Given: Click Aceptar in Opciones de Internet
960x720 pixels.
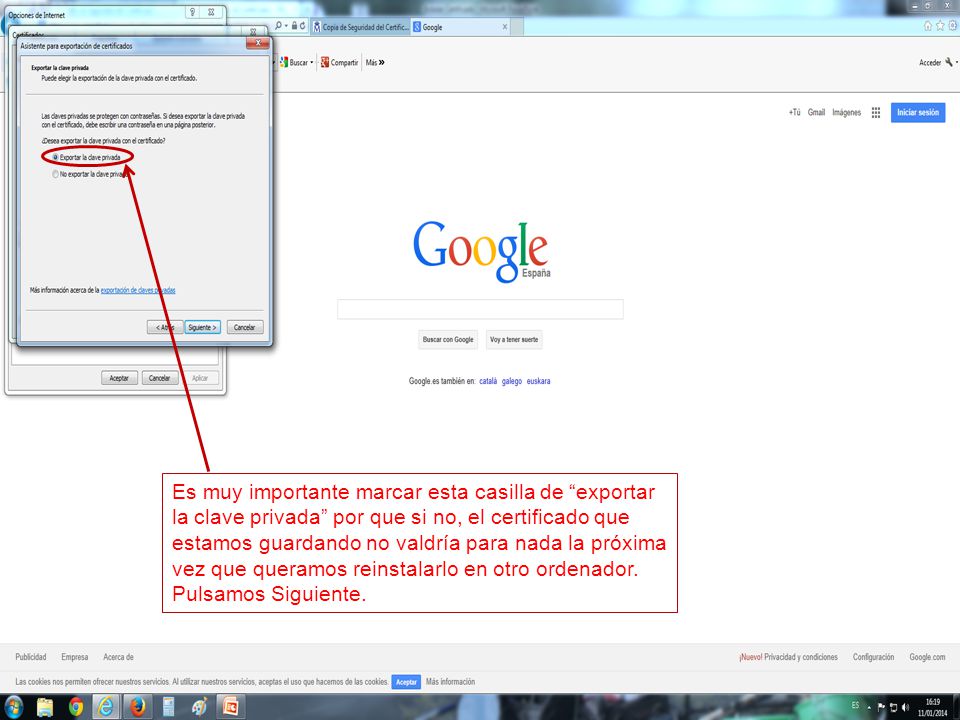Looking at the screenshot, I should point(119,378).
